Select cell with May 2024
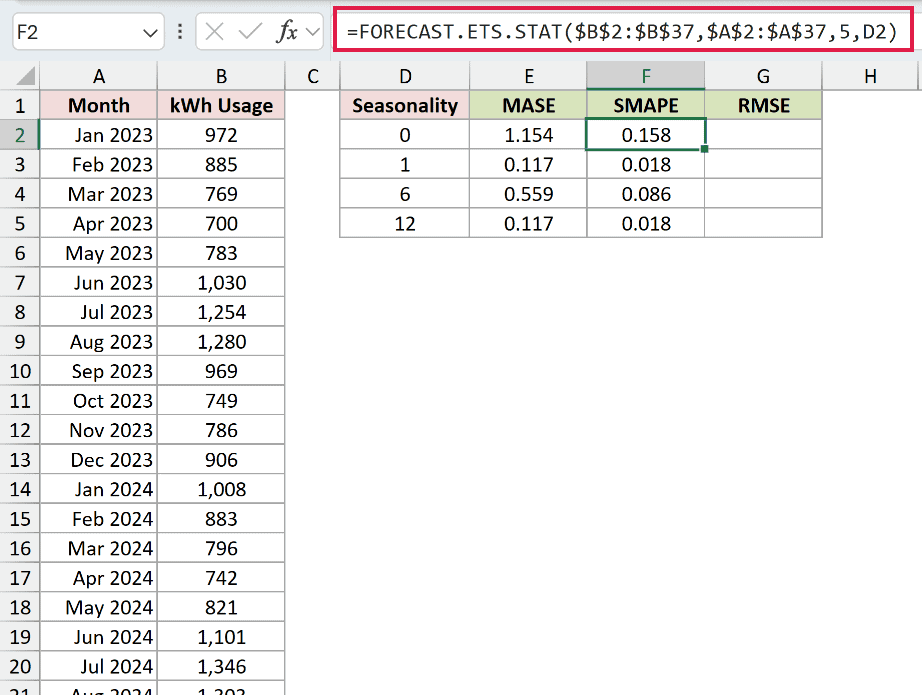 99,607
